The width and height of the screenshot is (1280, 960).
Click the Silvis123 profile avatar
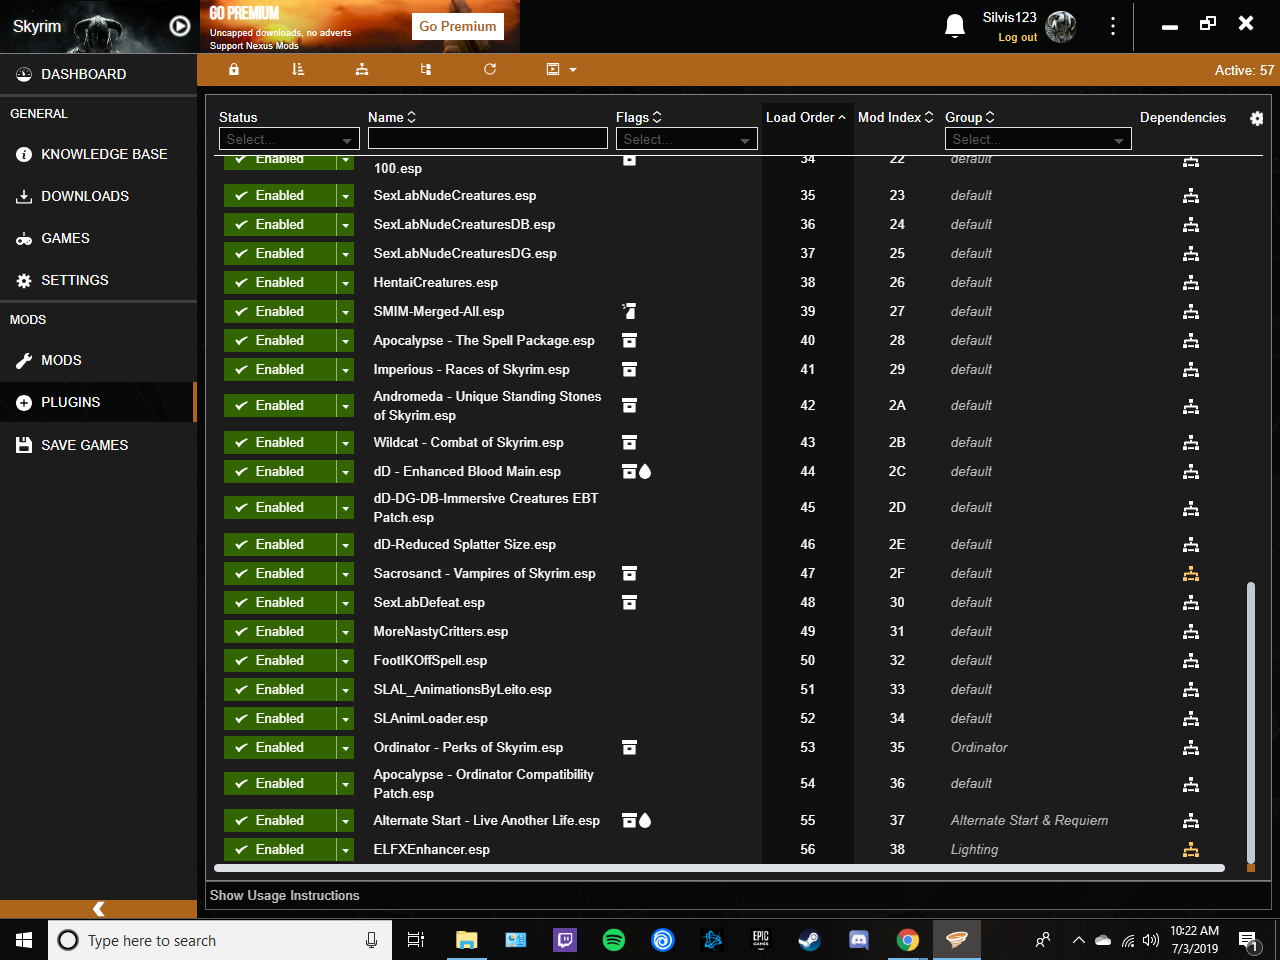click(x=1061, y=26)
